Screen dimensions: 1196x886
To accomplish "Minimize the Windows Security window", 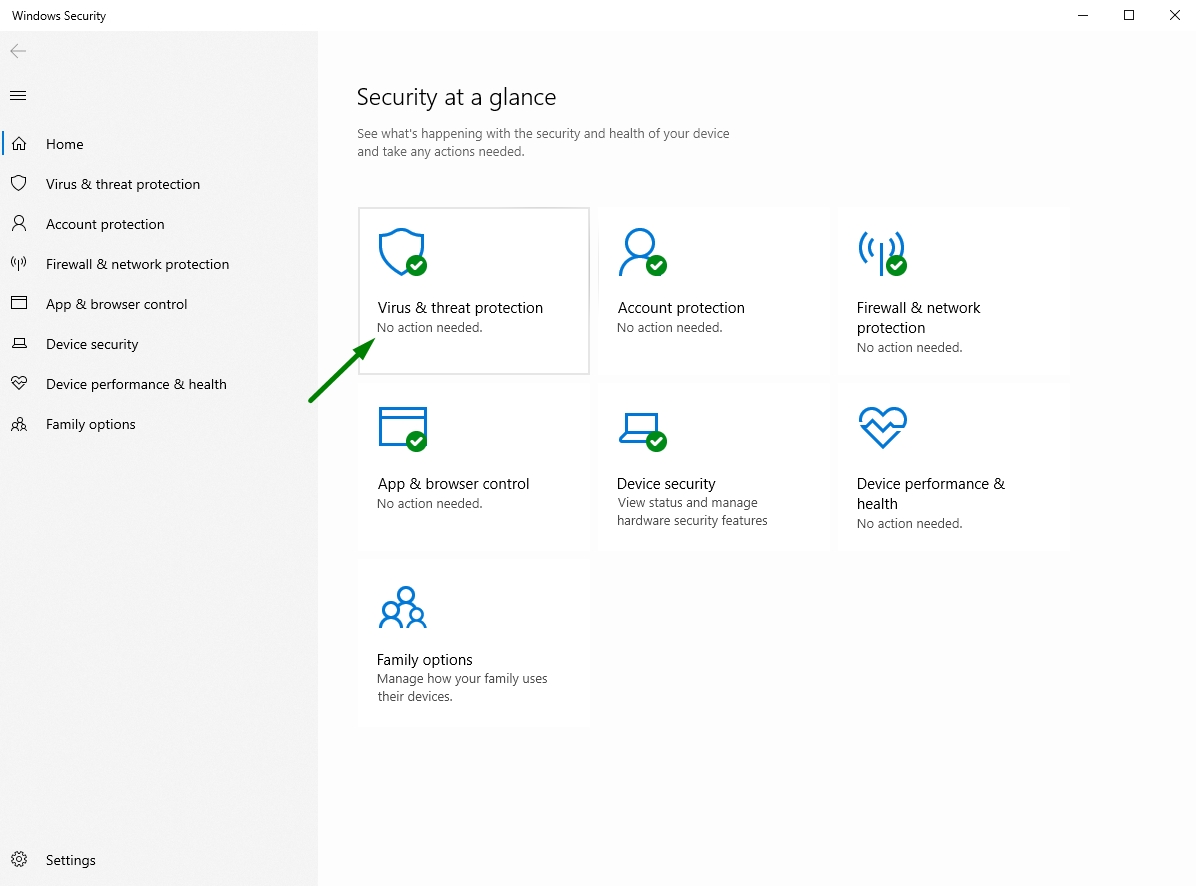I will point(1082,15).
